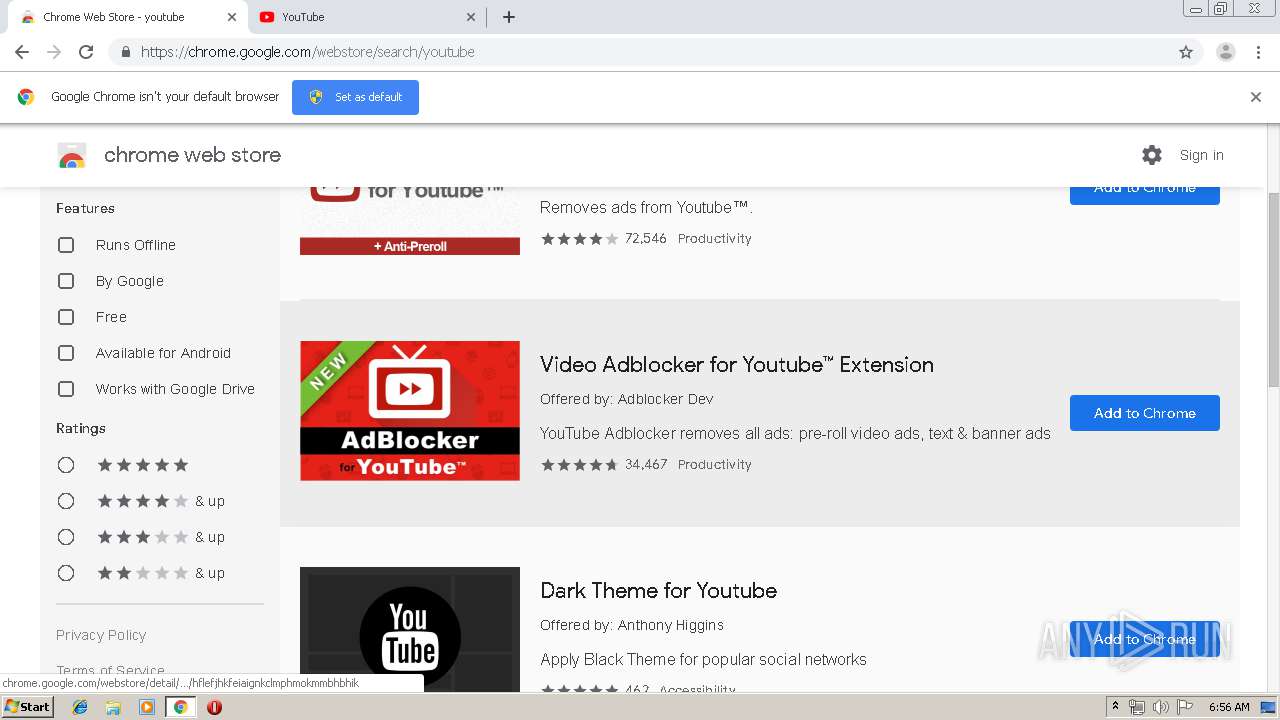This screenshot has height=720, width=1280.
Task: Check the By Google filter
Action: pyautogui.click(x=66, y=281)
